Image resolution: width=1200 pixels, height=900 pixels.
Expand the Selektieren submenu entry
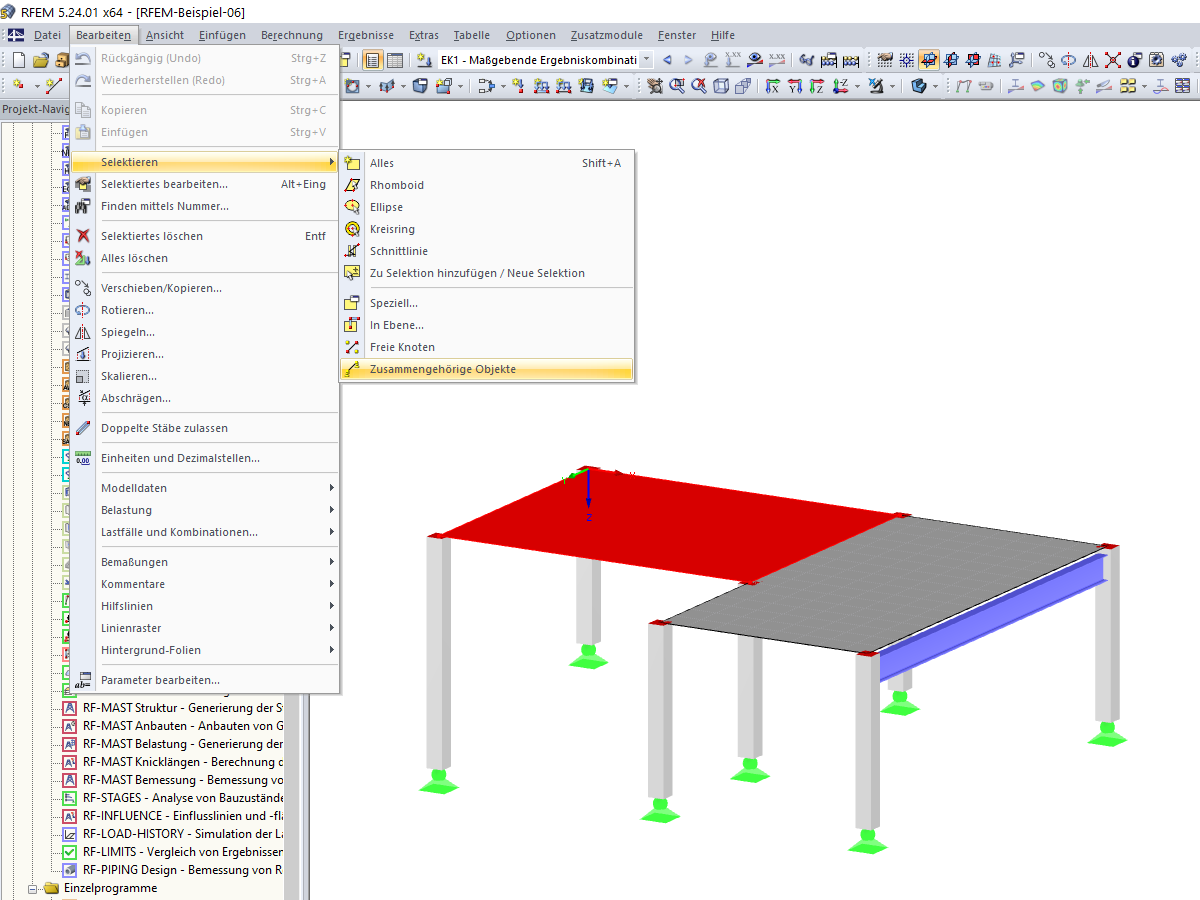204,162
